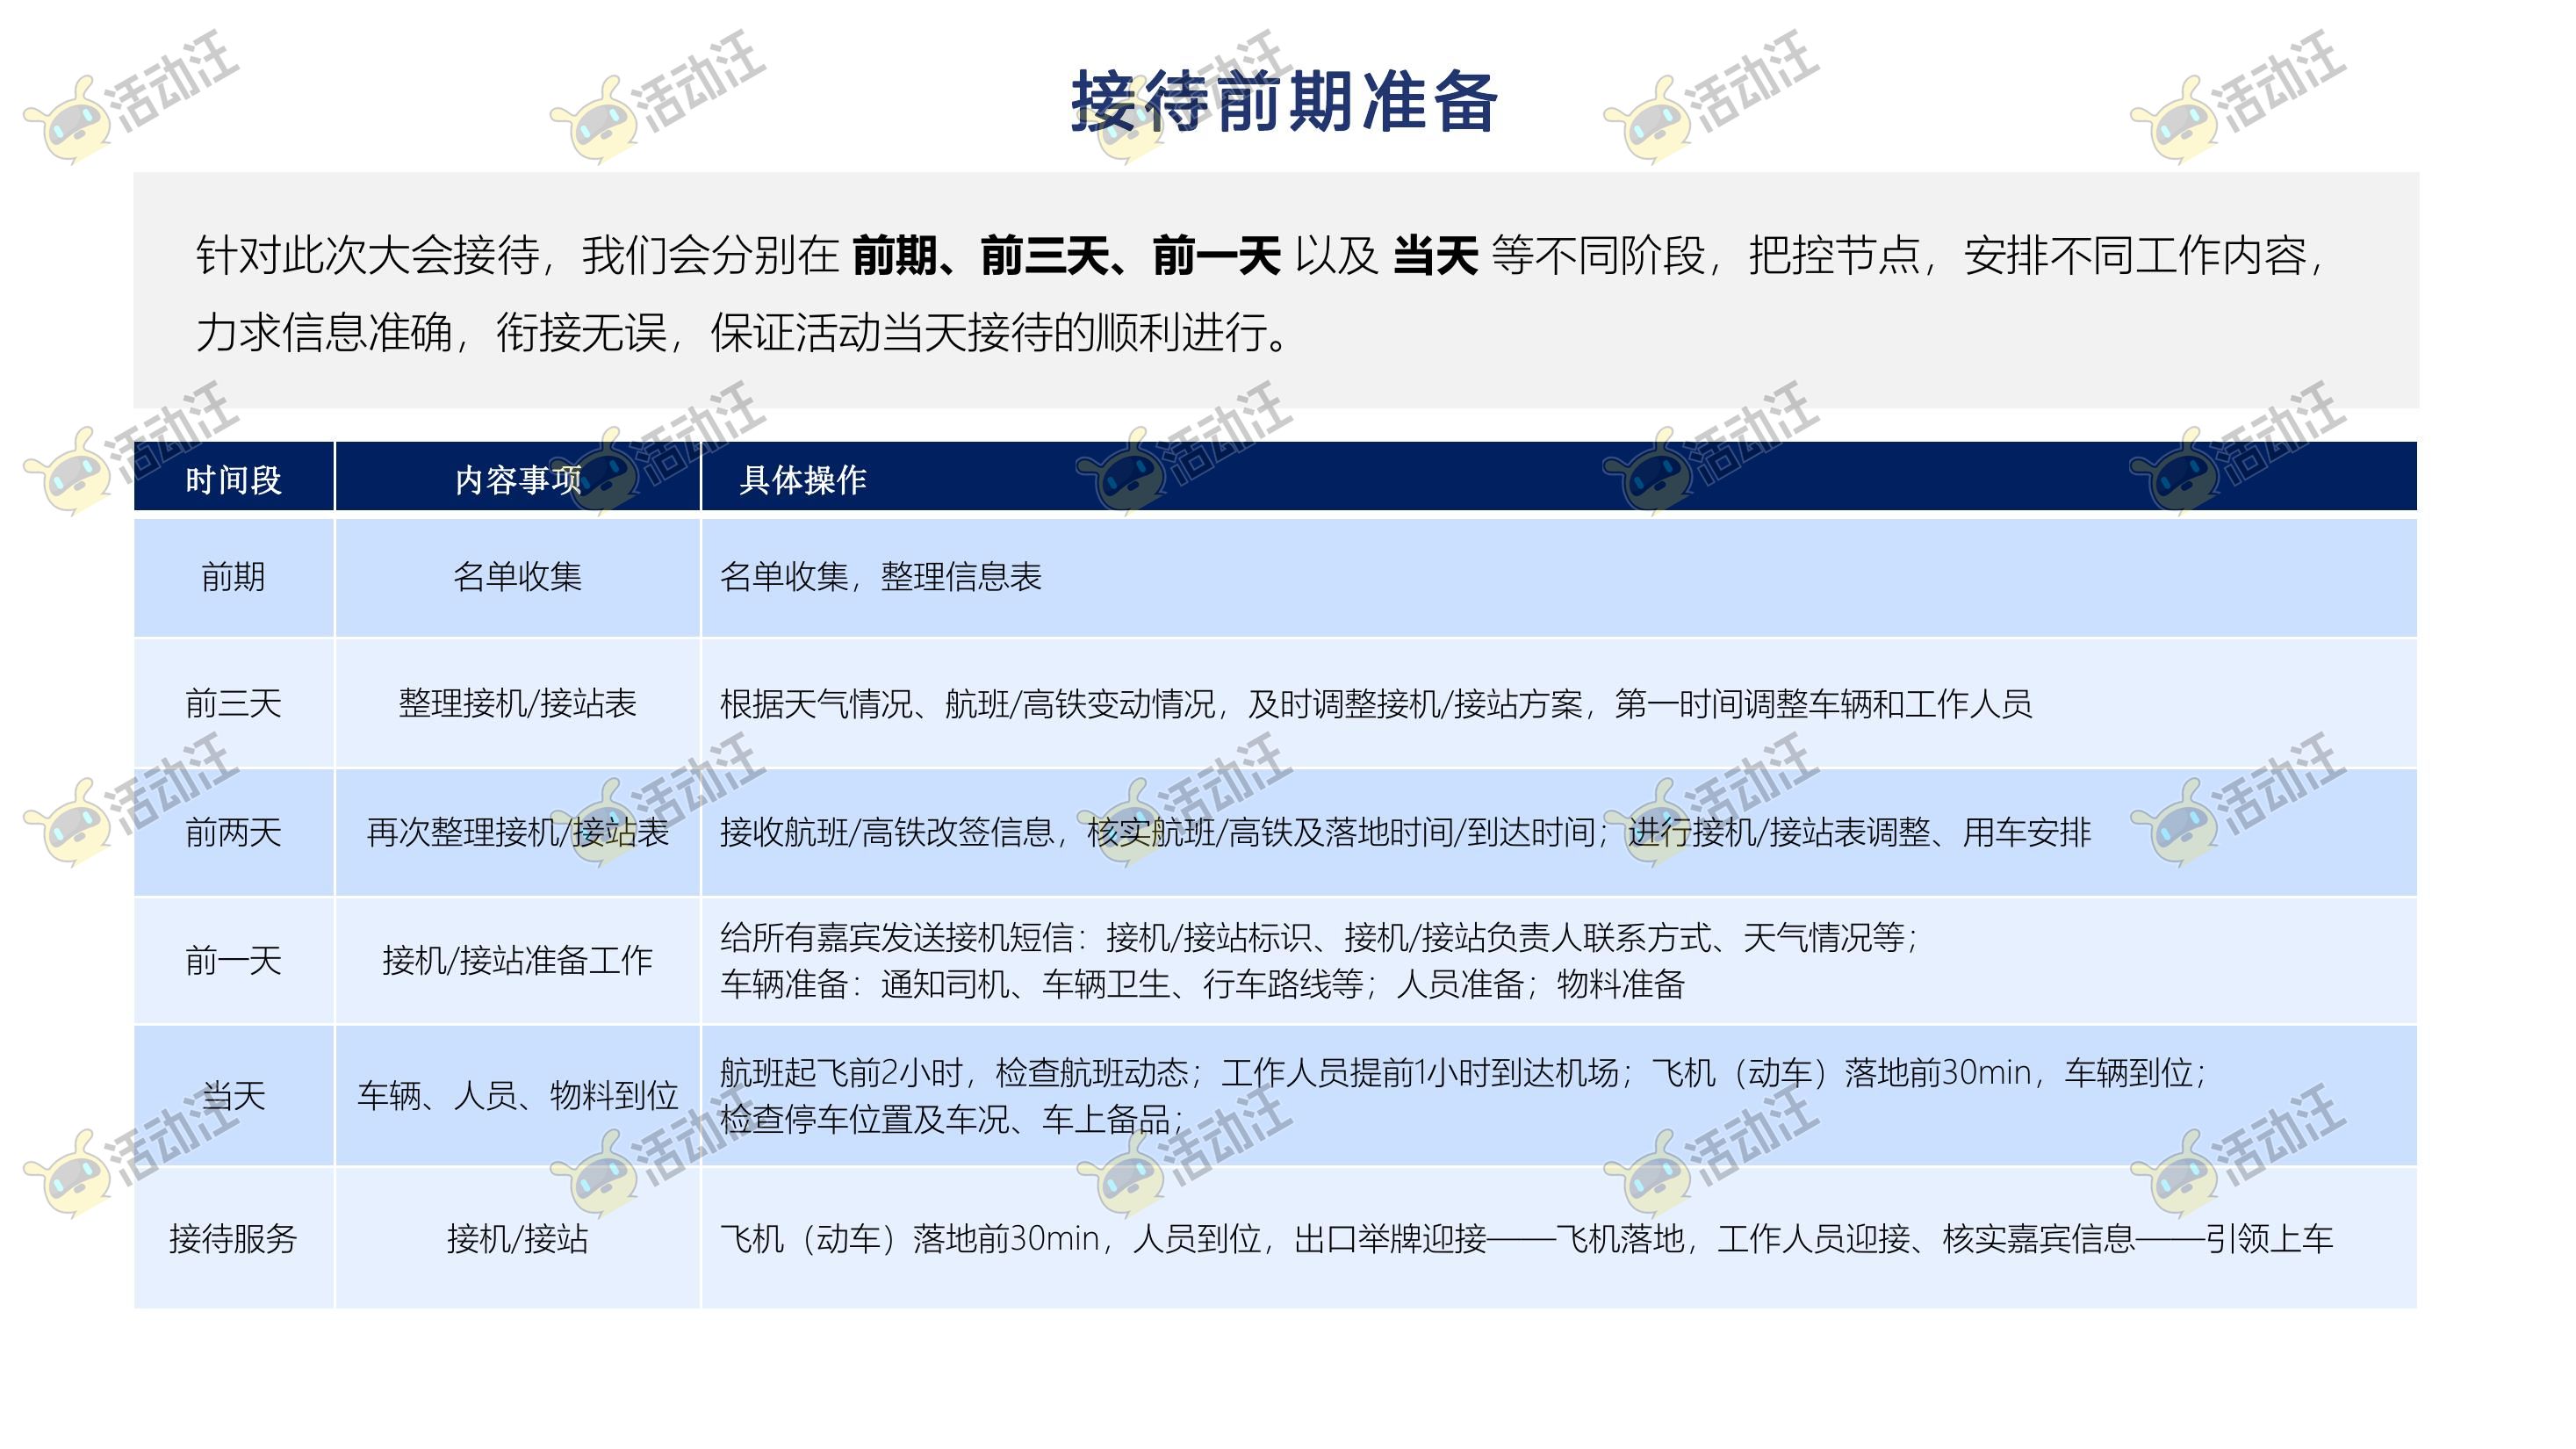Image resolution: width=2576 pixels, height=1449 pixels.
Task: Click the 接待服务 time period cell
Action: [233, 1239]
